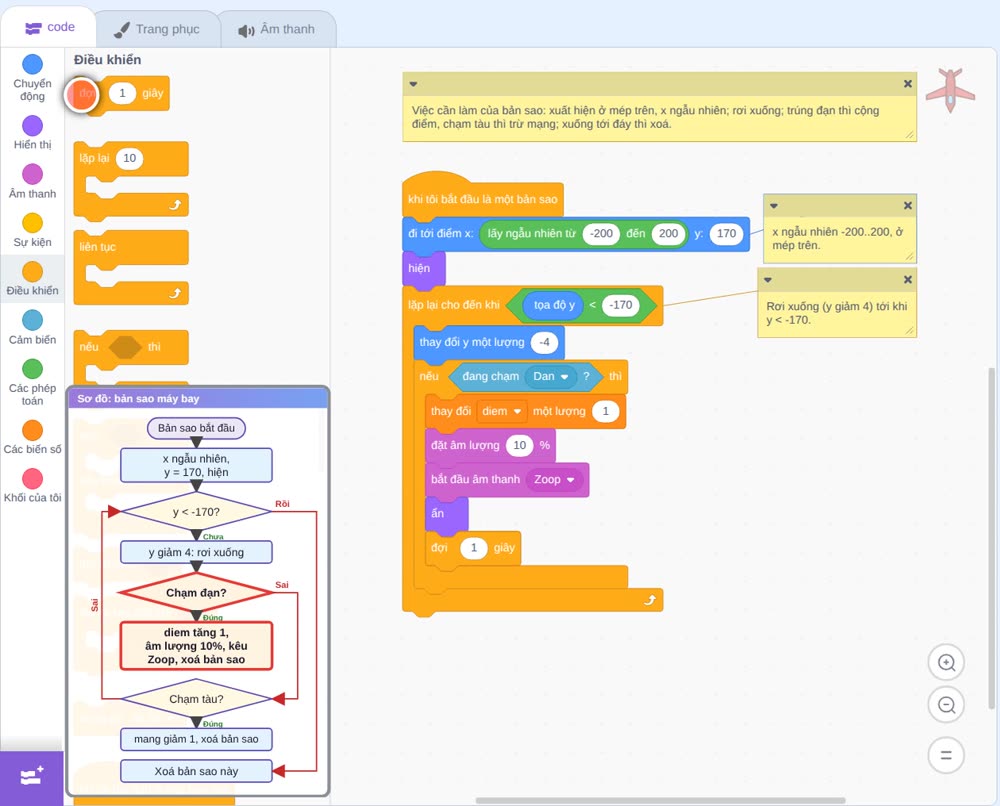Reset workspace zoom with the equals button

(x=946, y=756)
